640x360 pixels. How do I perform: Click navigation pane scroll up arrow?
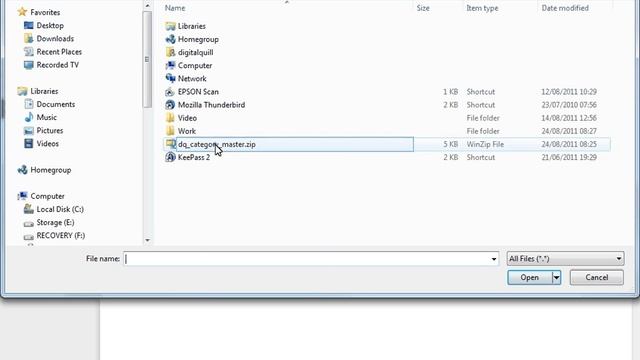(147, 5)
